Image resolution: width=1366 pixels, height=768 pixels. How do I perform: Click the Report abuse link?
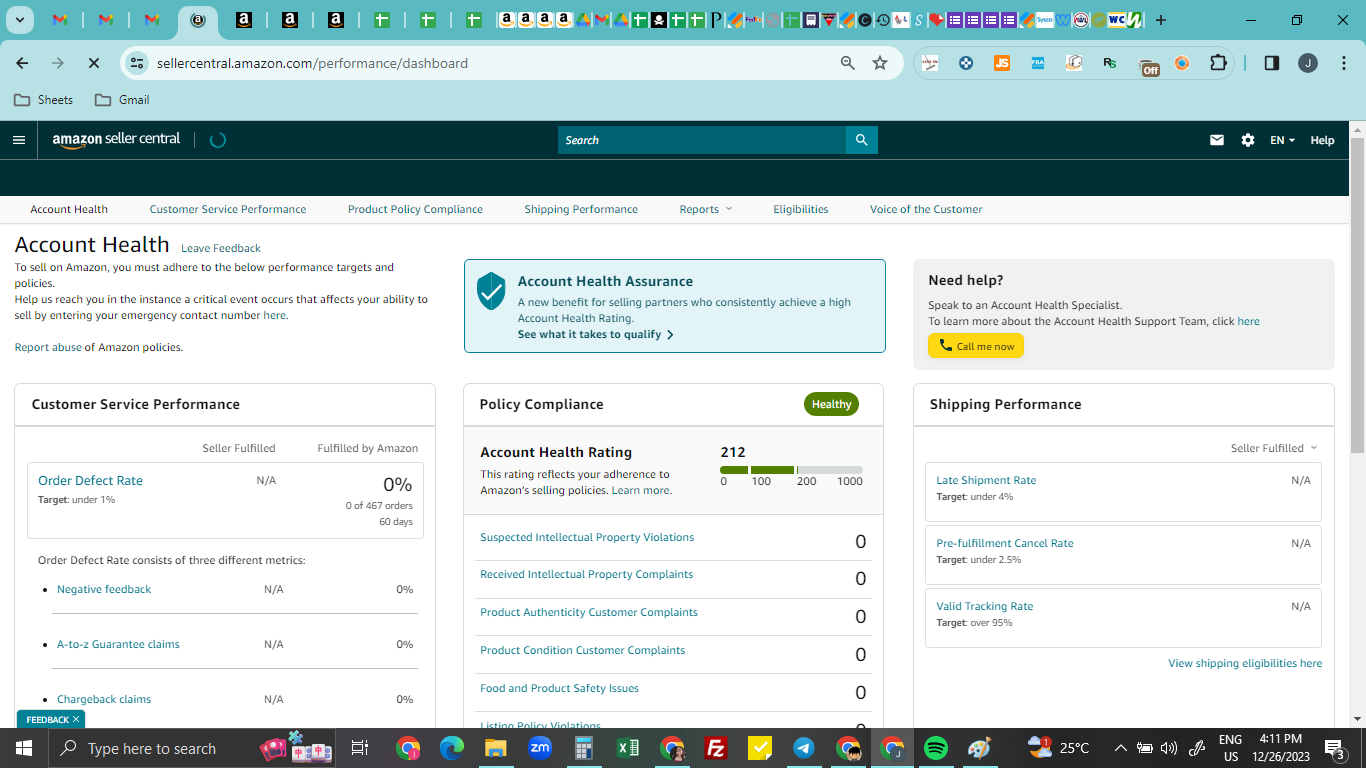coord(48,347)
